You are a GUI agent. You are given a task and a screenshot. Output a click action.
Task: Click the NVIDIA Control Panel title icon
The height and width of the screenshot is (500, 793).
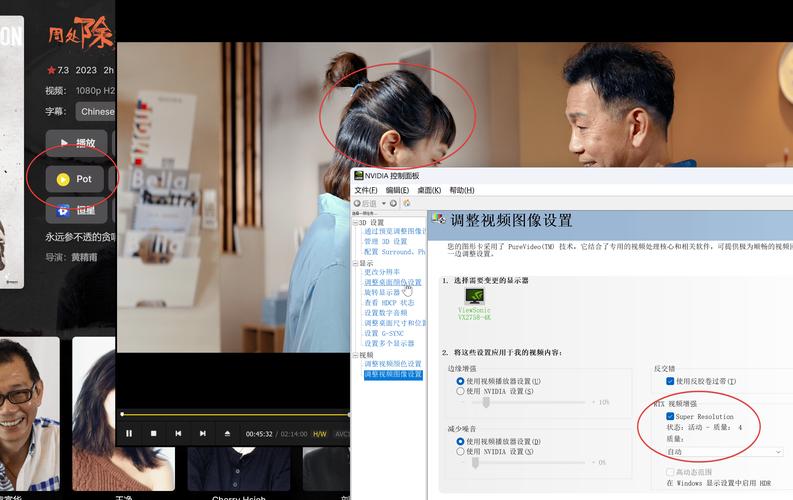[359, 175]
